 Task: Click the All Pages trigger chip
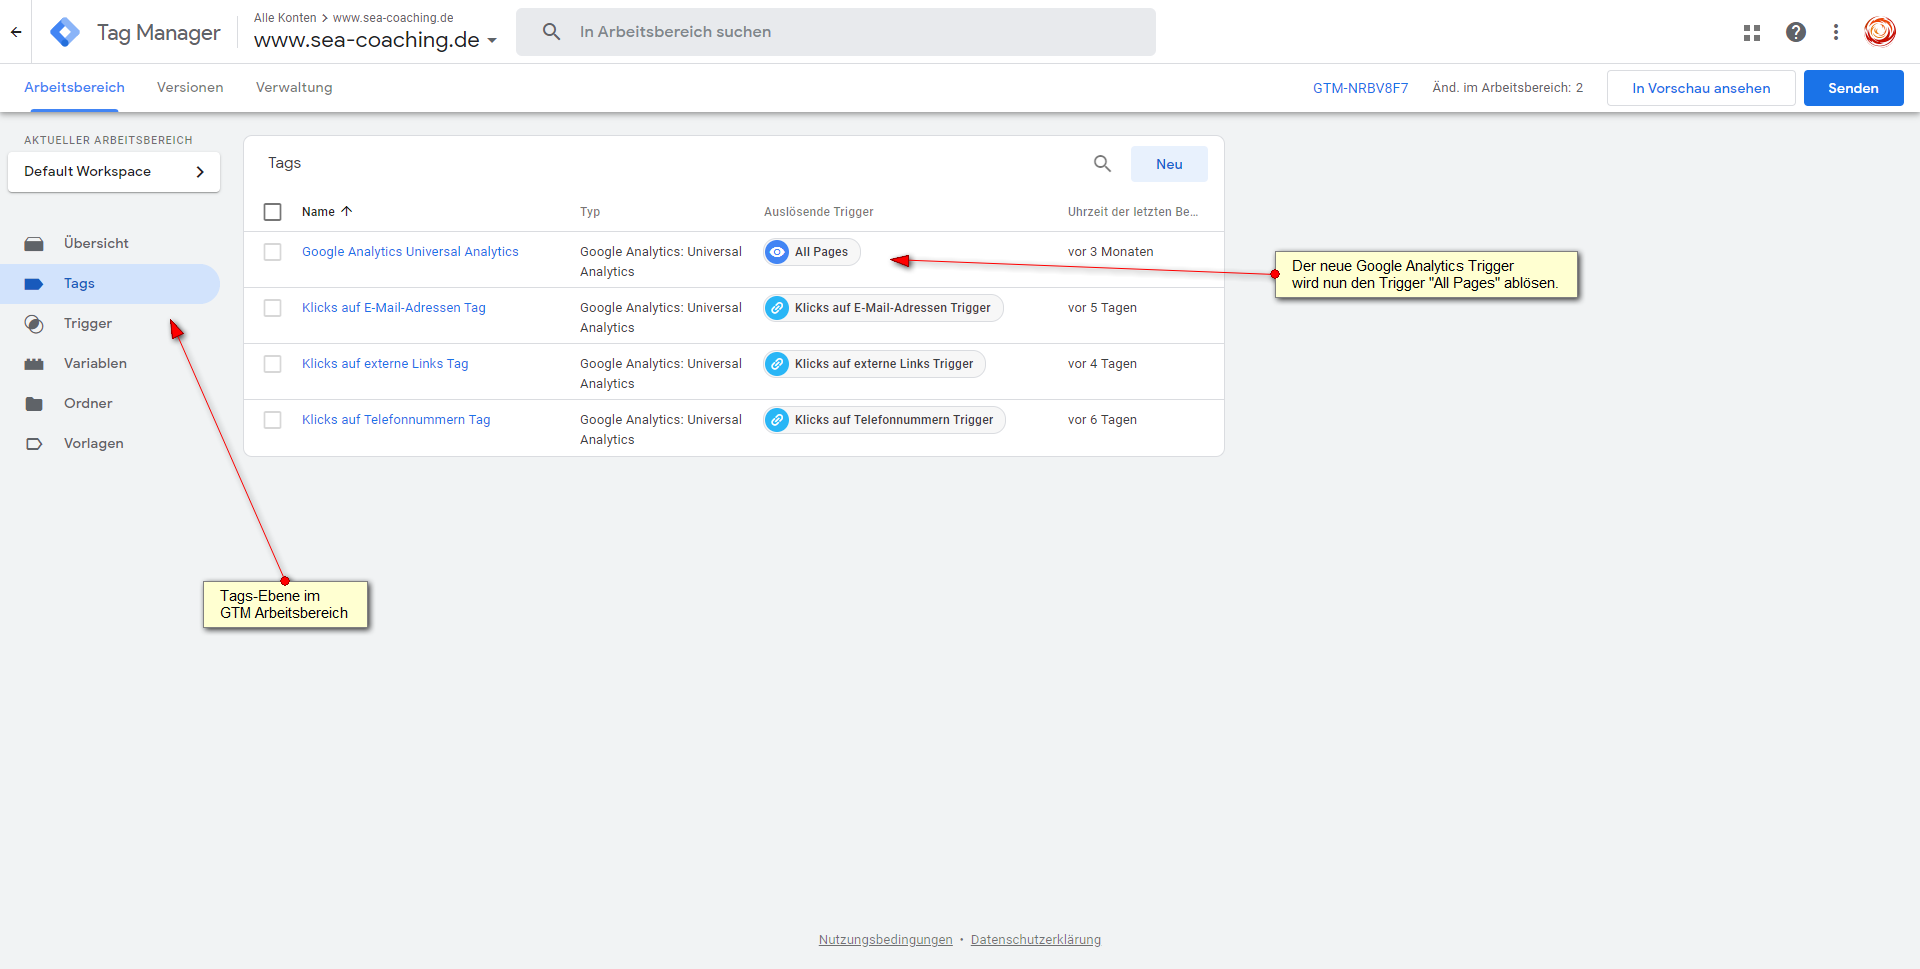point(812,252)
